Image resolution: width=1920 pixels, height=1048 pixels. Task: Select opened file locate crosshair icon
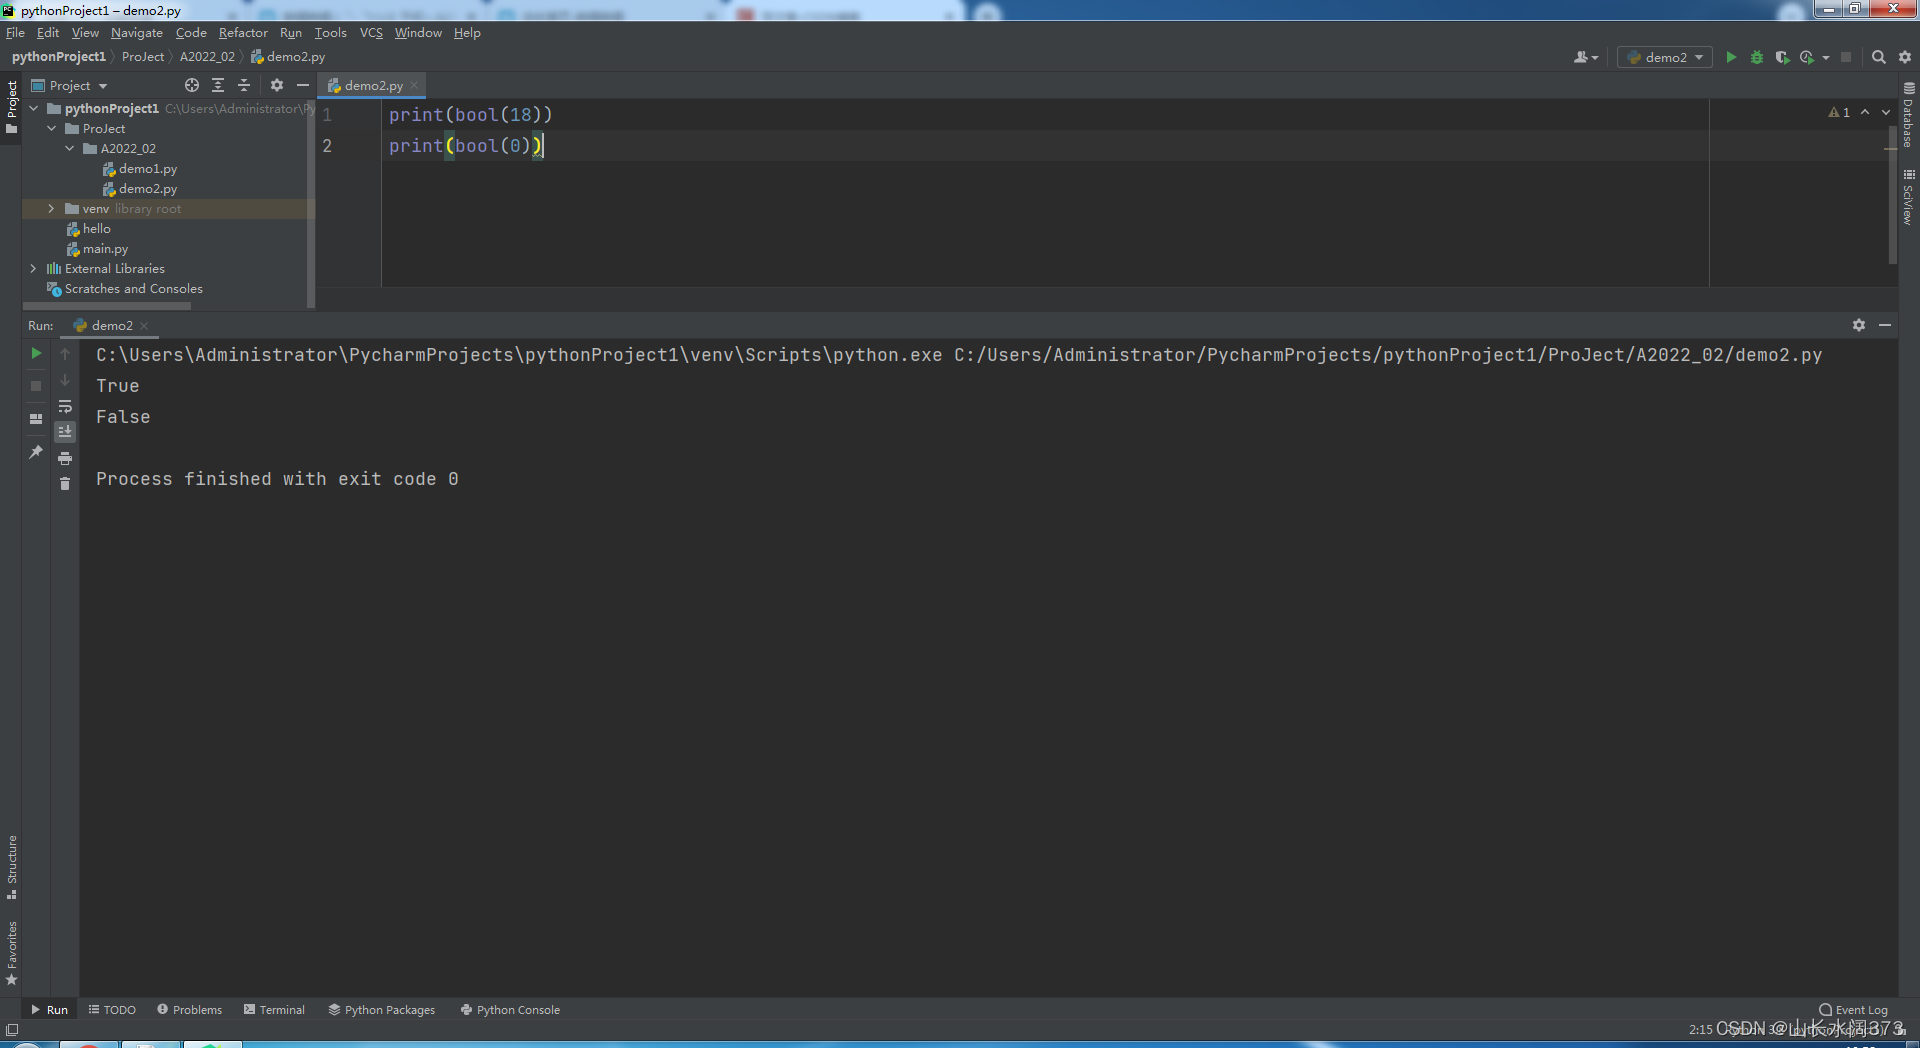pos(192,85)
